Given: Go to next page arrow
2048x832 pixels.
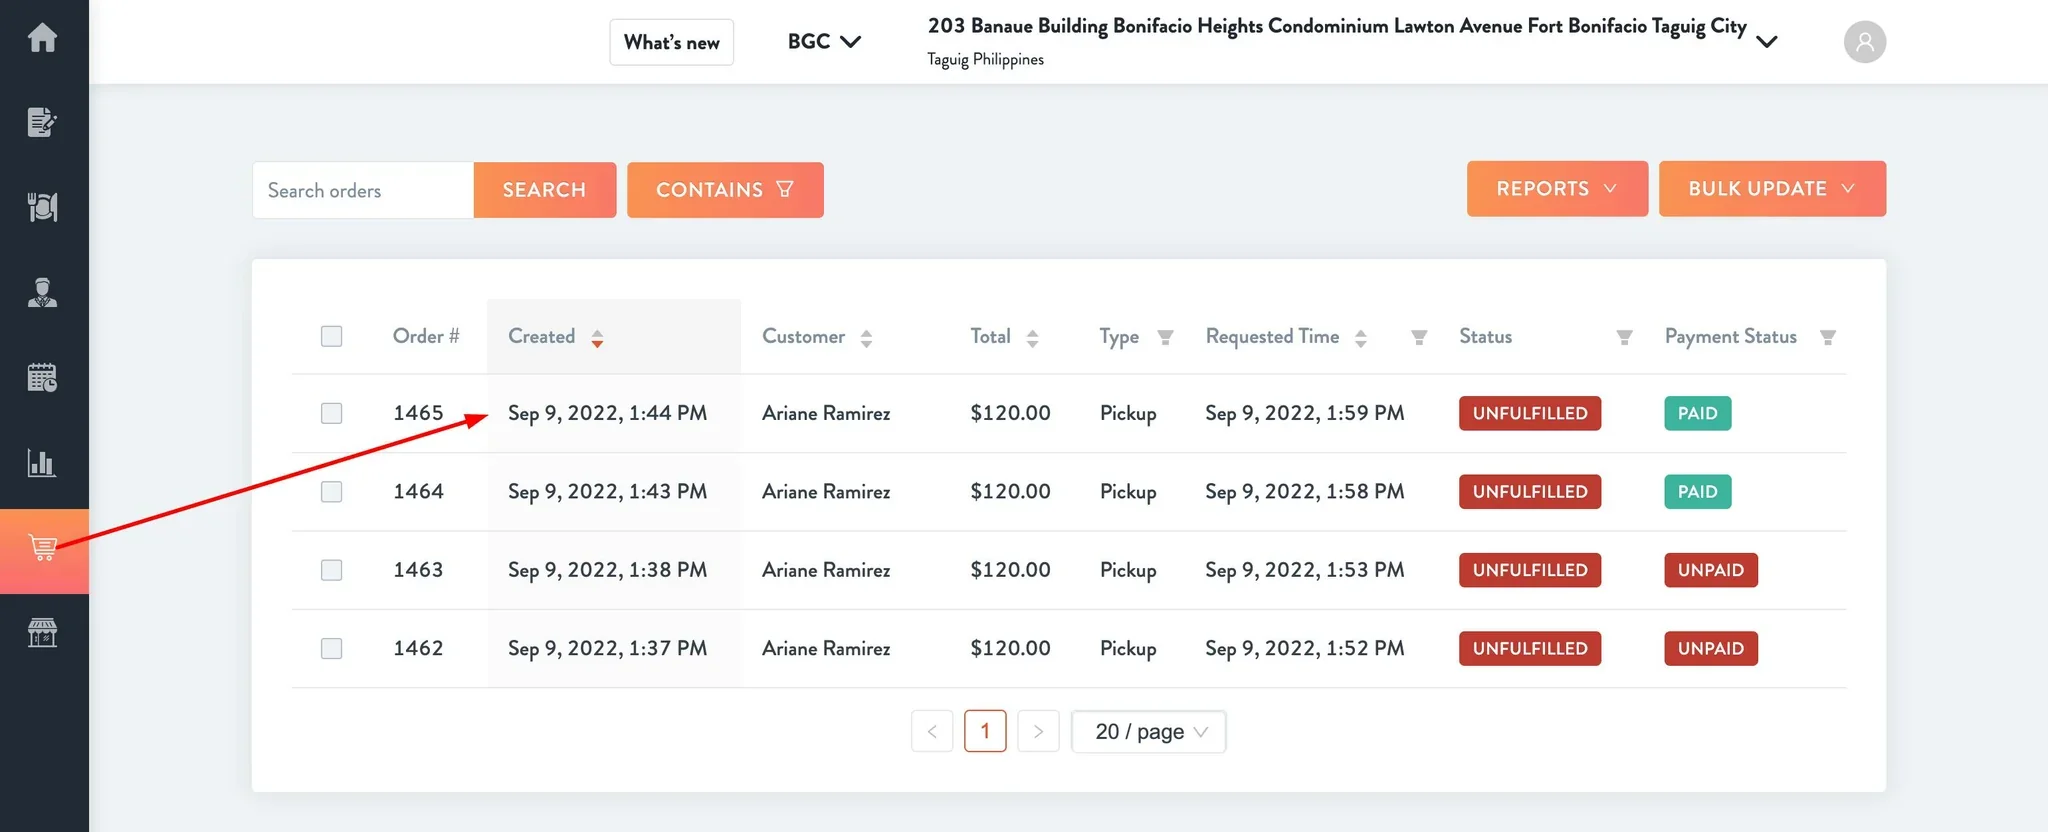Looking at the screenshot, I should 1038,731.
